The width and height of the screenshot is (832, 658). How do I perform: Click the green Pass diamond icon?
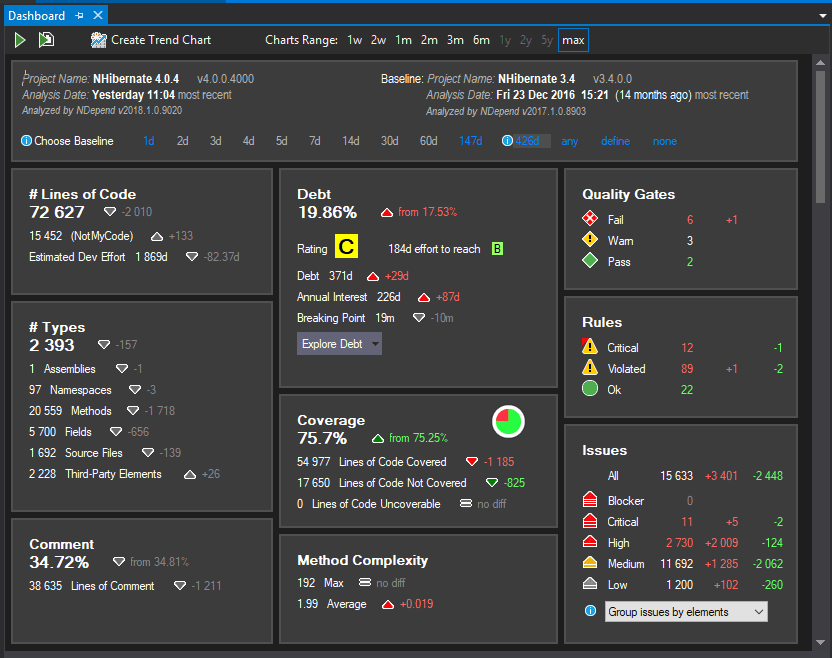(590, 261)
